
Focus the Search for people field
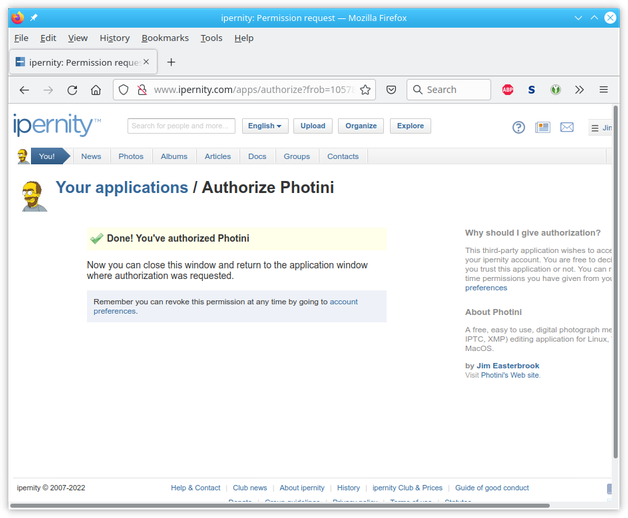181,126
